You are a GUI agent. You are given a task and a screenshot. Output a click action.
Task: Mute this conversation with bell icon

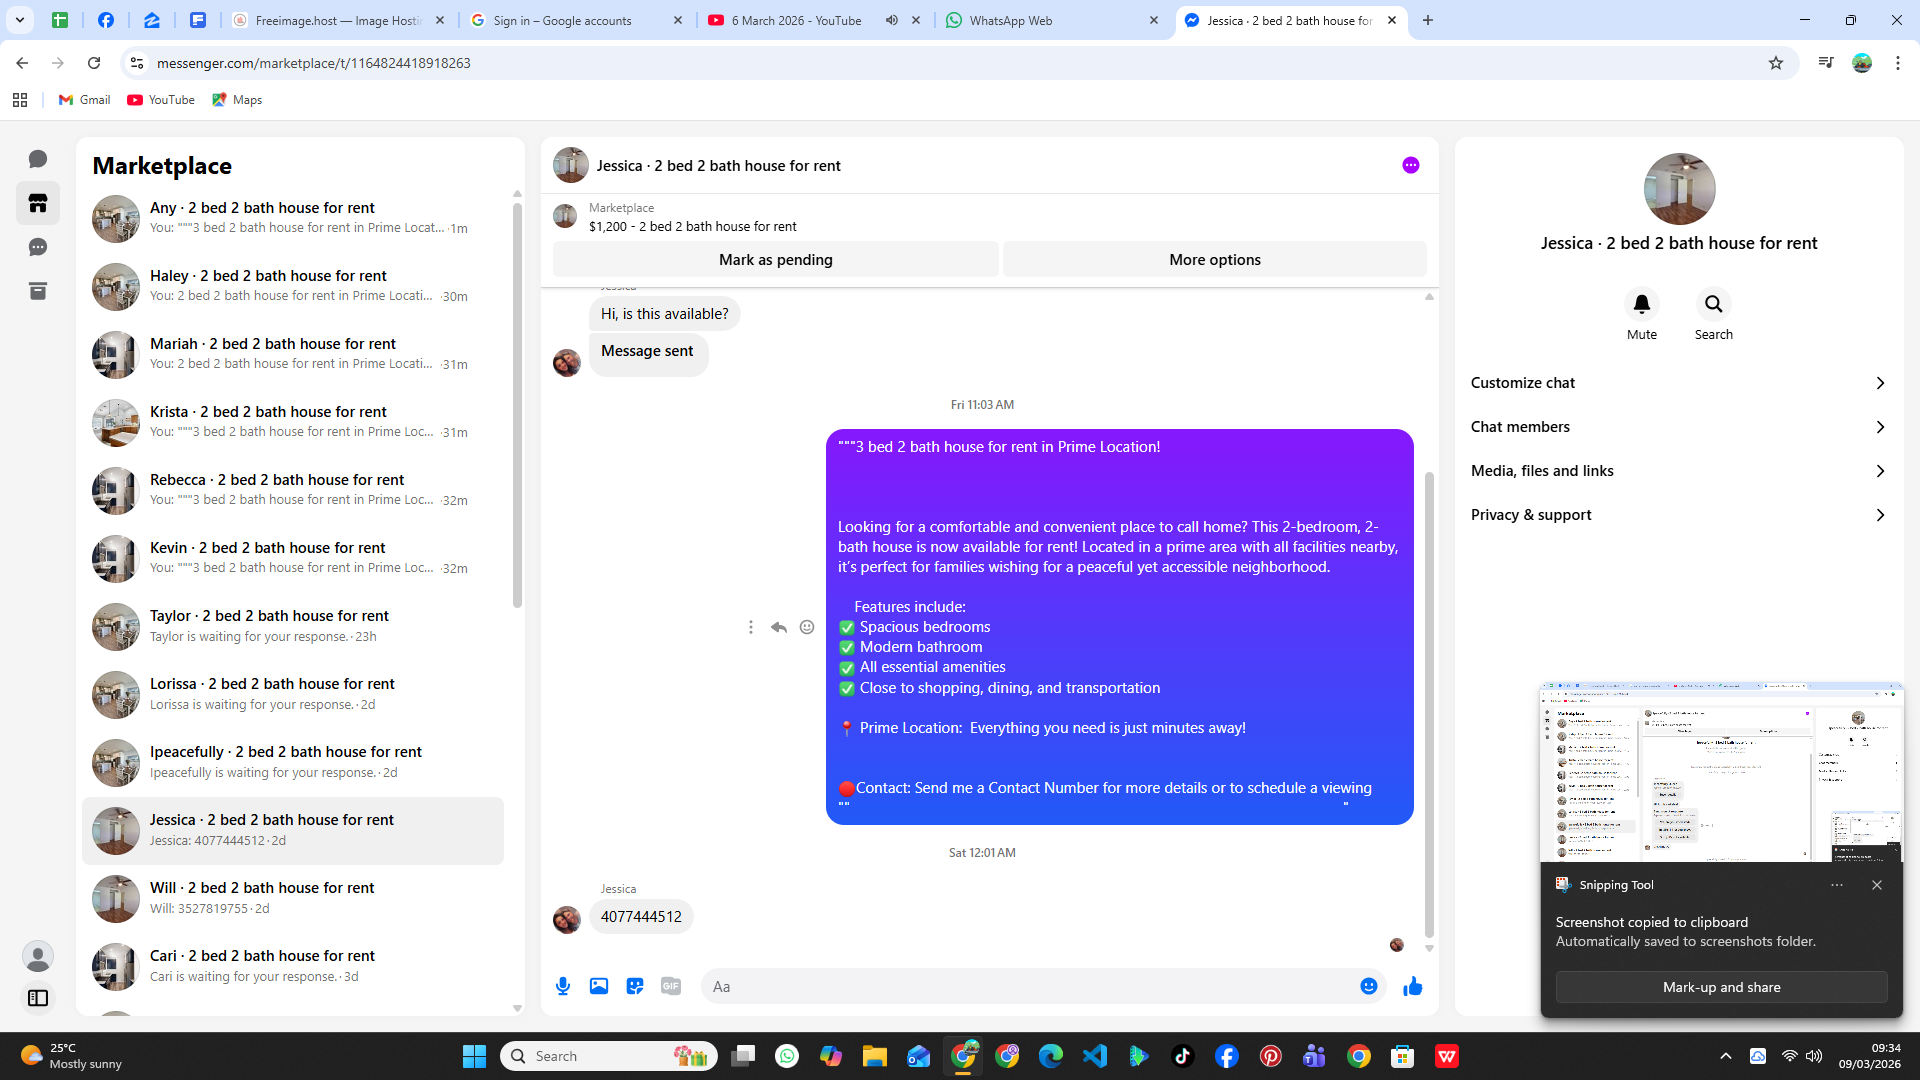[x=1641, y=304]
